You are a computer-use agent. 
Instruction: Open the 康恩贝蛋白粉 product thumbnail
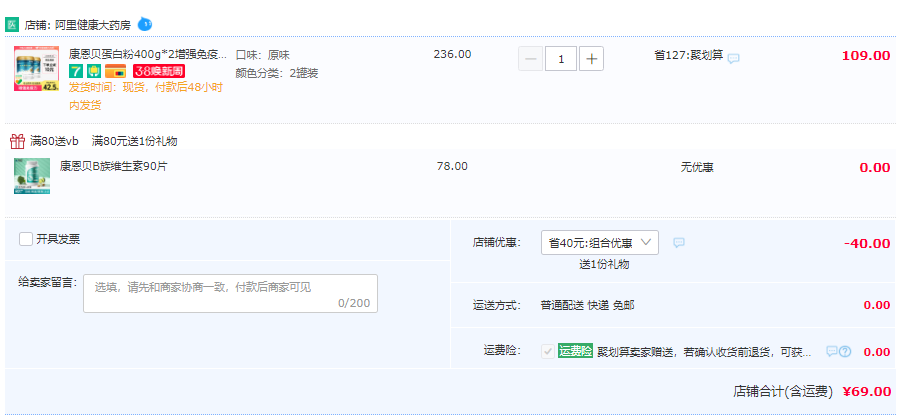[x=36, y=69]
